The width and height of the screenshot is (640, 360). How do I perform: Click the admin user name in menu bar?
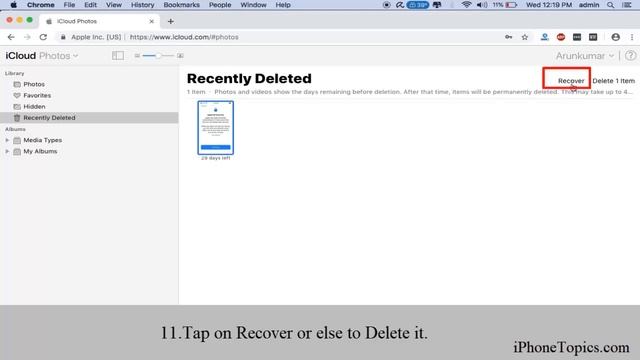589,5
